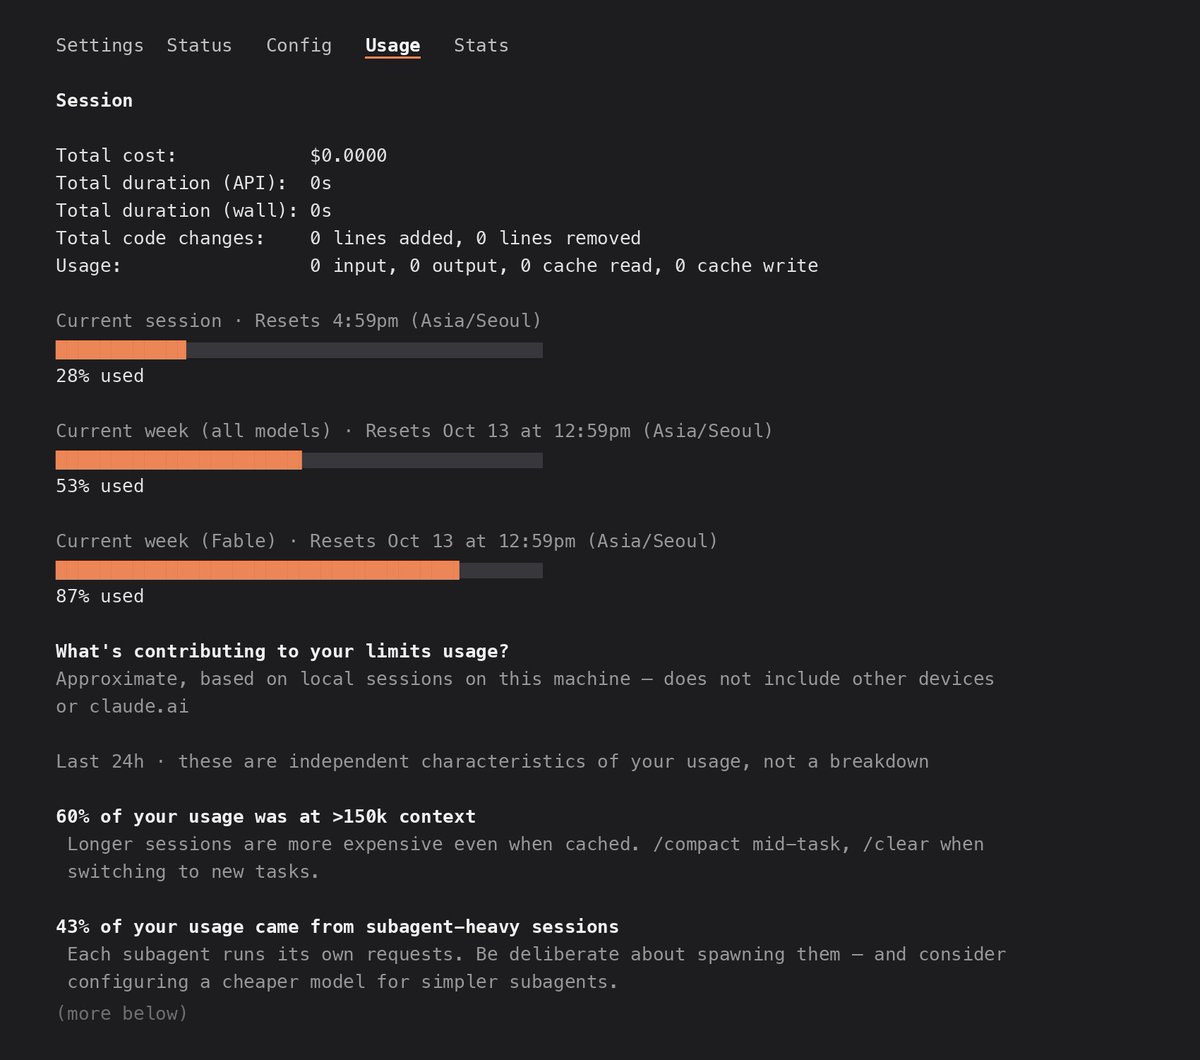The image size is (1200, 1060).
Task: Click 'Current week (all models)' reset line
Action: (x=415, y=431)
